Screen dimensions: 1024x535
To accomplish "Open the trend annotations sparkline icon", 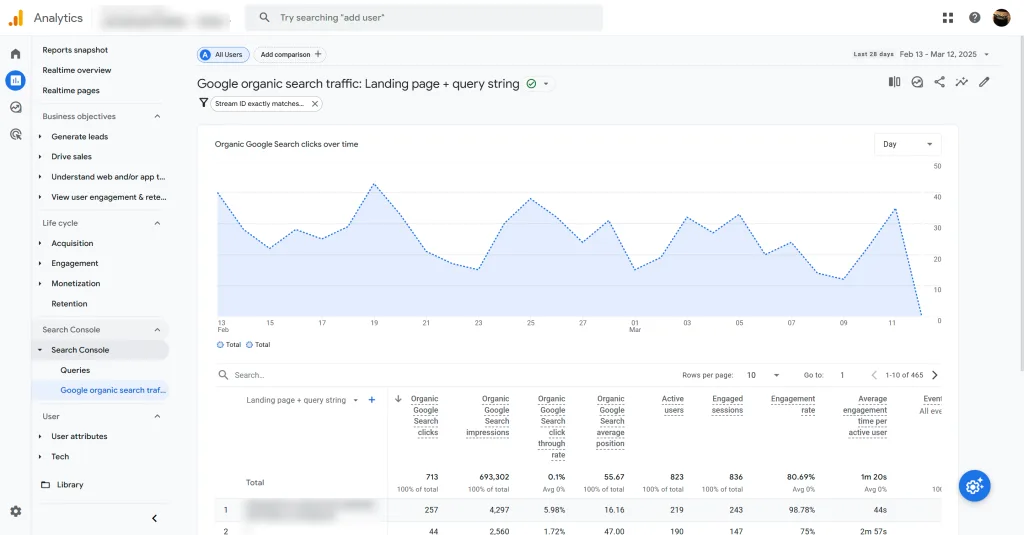I will click(x=961, y=82).
